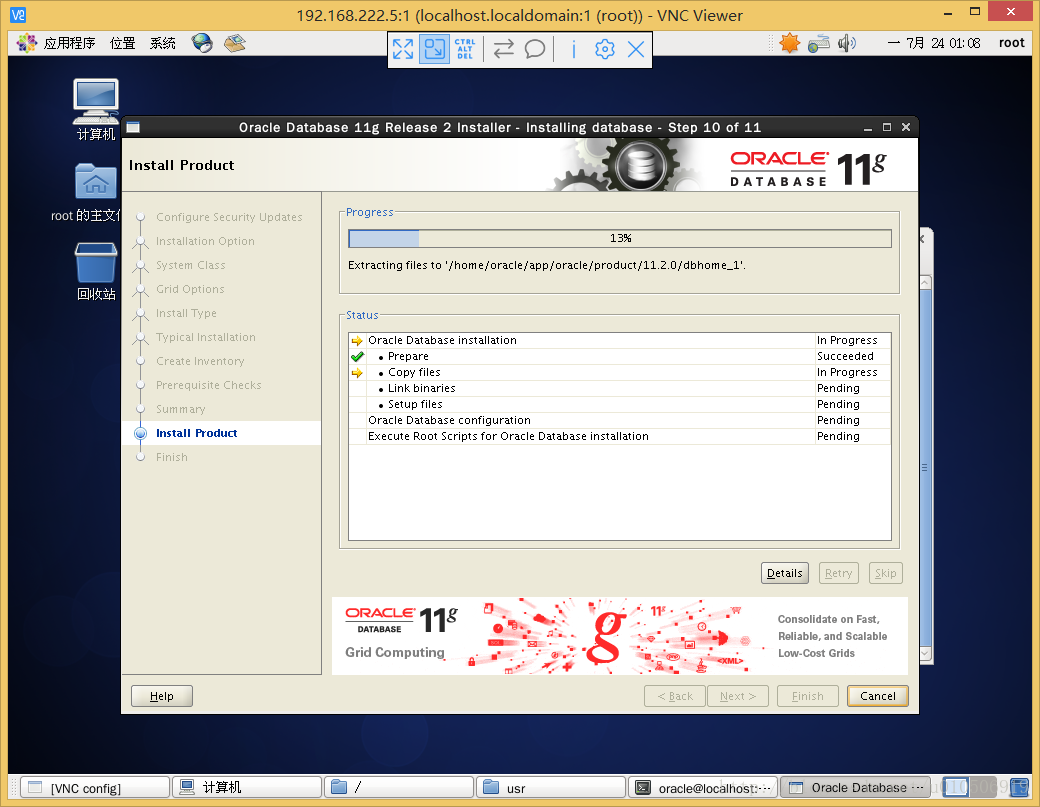The image size is (1040, 807).
Task: Select Create Inventory step
Action: [200, 361]
